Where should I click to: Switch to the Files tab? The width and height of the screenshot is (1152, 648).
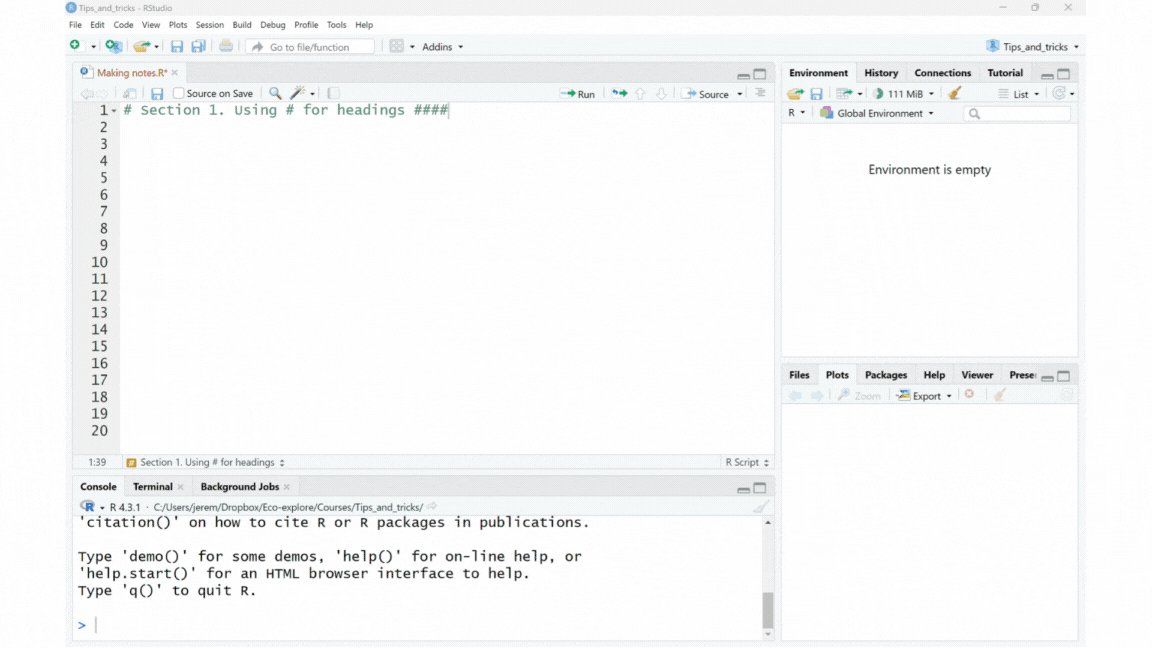pyautogui.click(x=799, y=375)
